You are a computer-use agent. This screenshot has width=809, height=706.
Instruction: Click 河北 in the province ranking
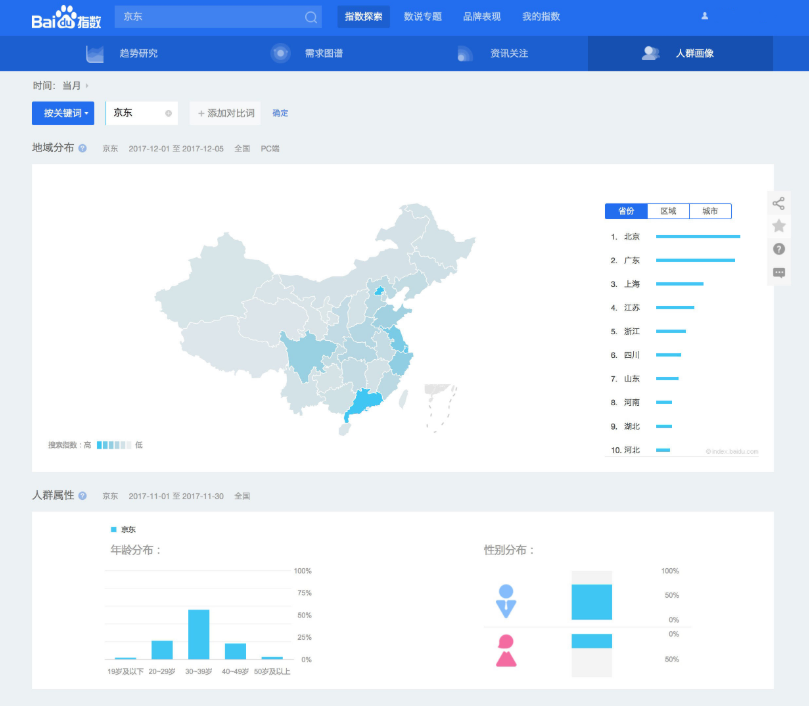click(x=632, y=450)
